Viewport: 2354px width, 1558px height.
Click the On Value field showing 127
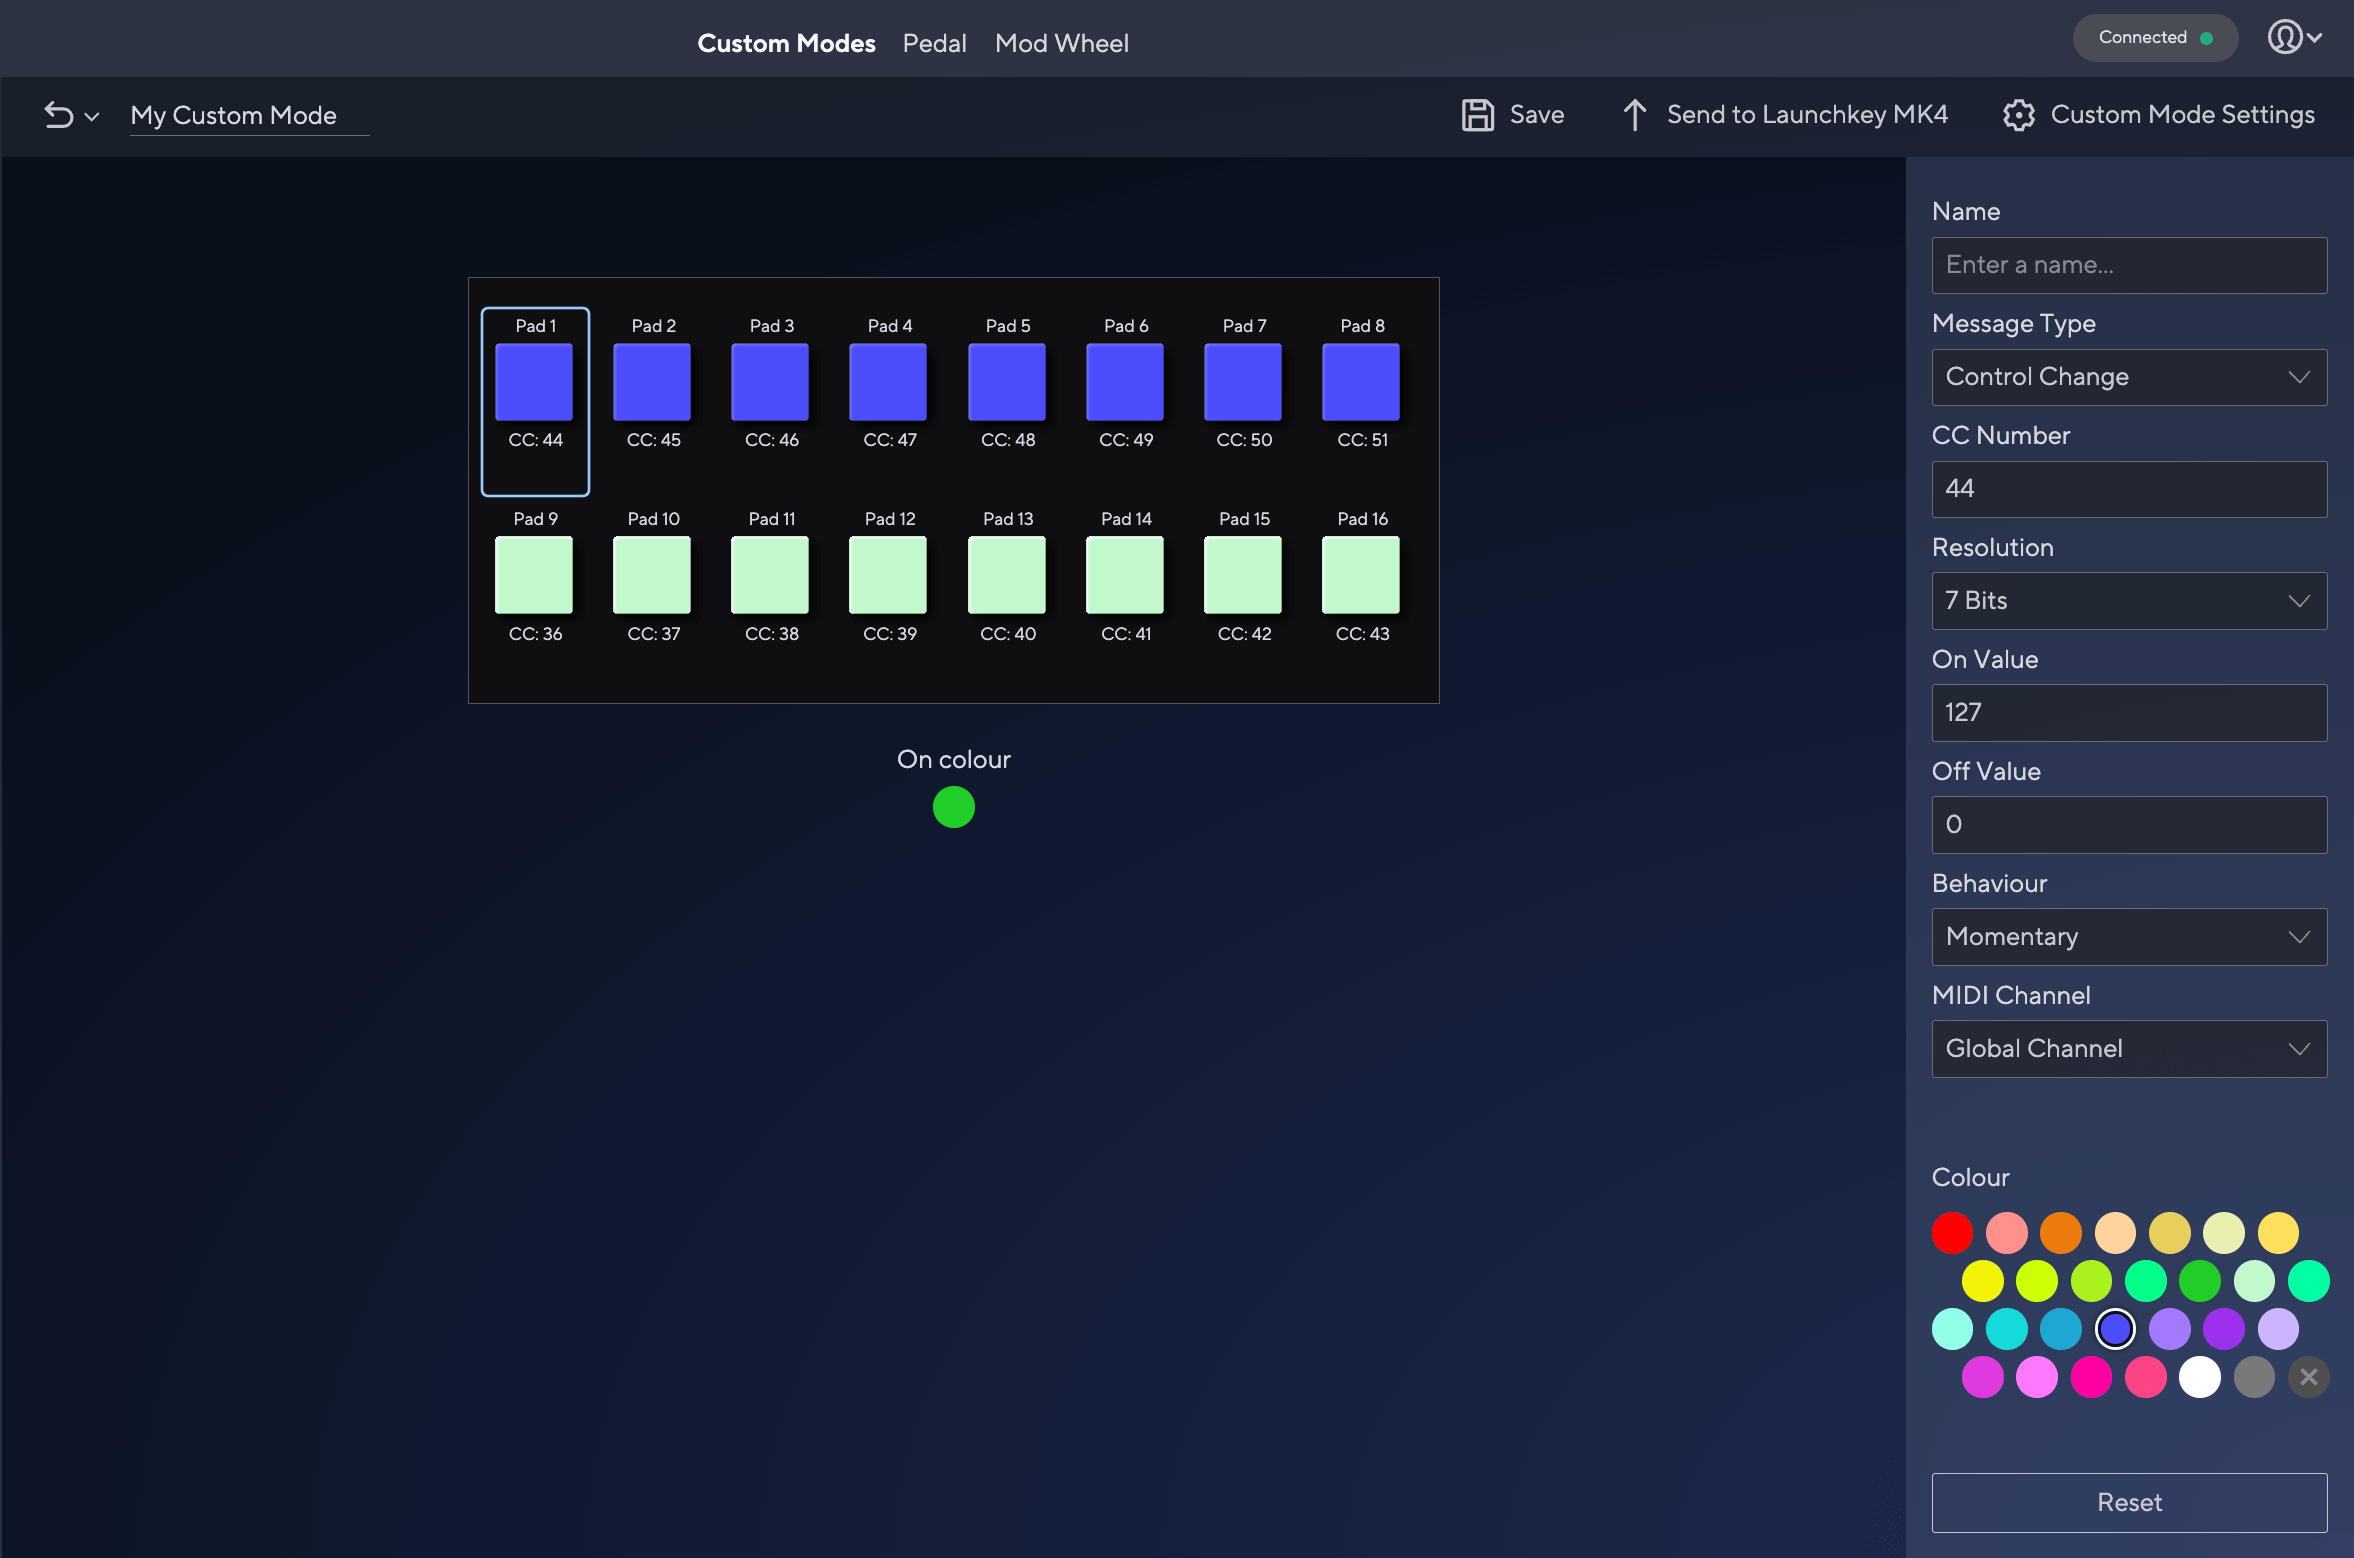2129,713
